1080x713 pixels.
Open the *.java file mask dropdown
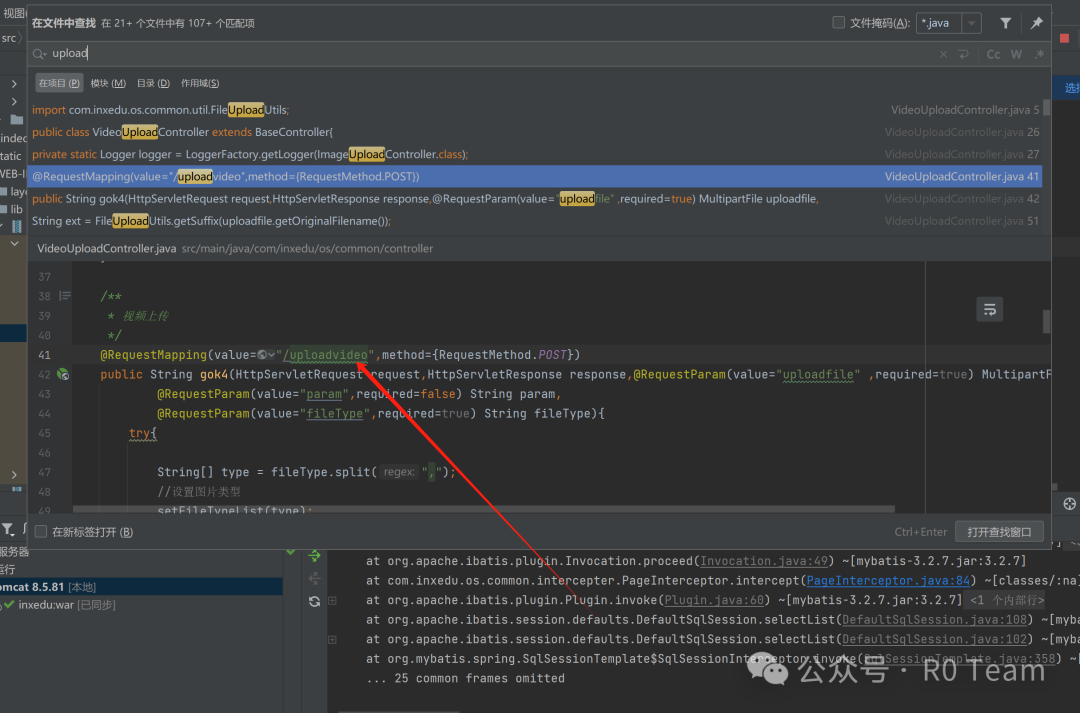tap(971, 23)
